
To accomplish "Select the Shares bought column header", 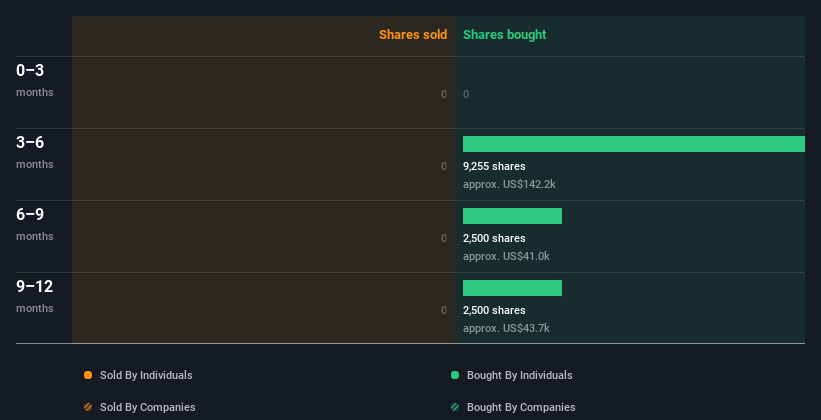I will point(504,35).
